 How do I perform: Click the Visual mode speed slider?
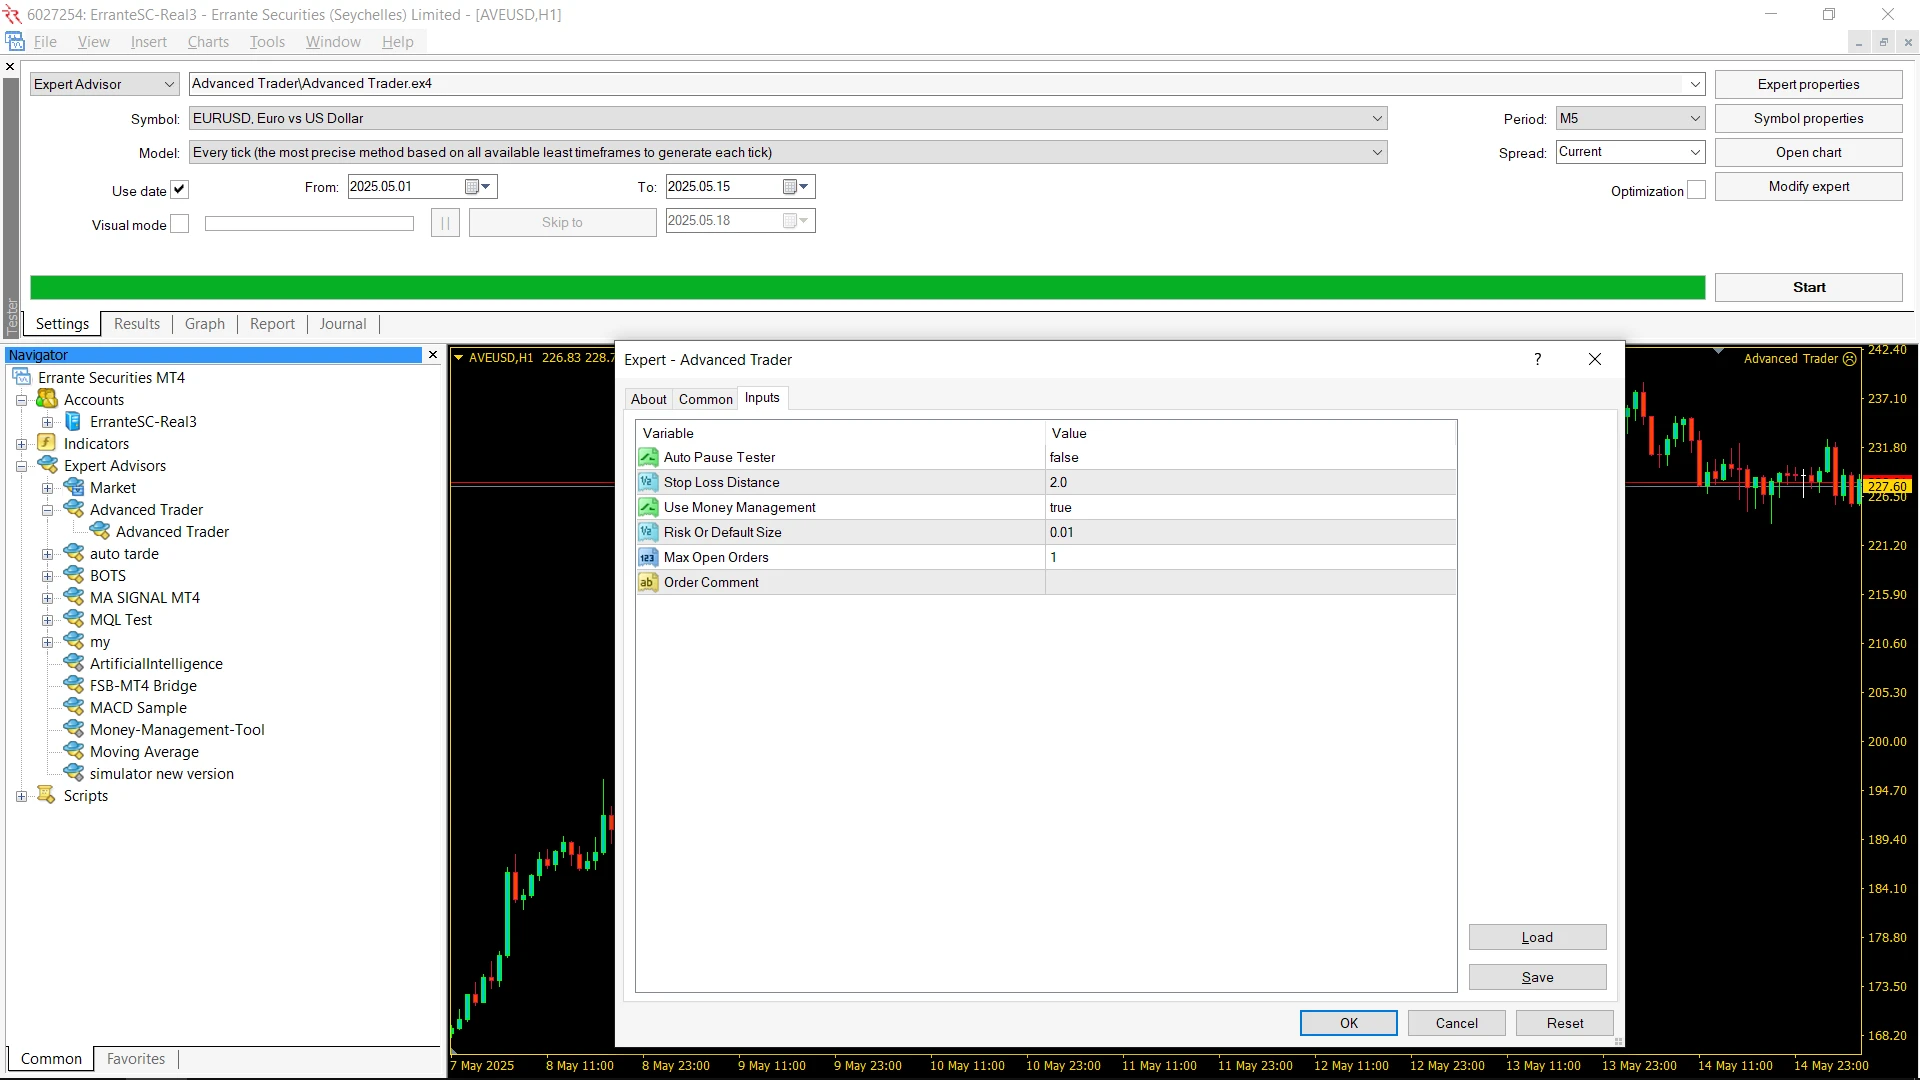(x=309, y=224)
